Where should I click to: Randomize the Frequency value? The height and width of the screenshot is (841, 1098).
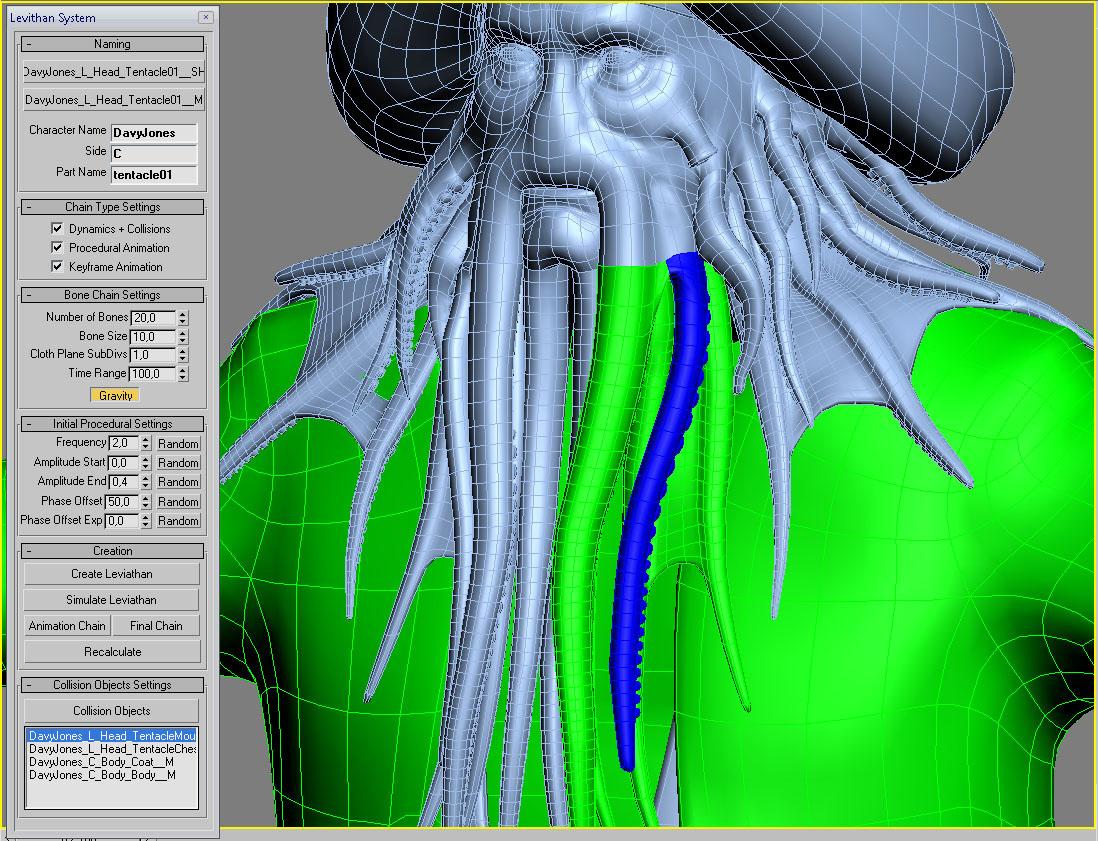tap(178, 444)
